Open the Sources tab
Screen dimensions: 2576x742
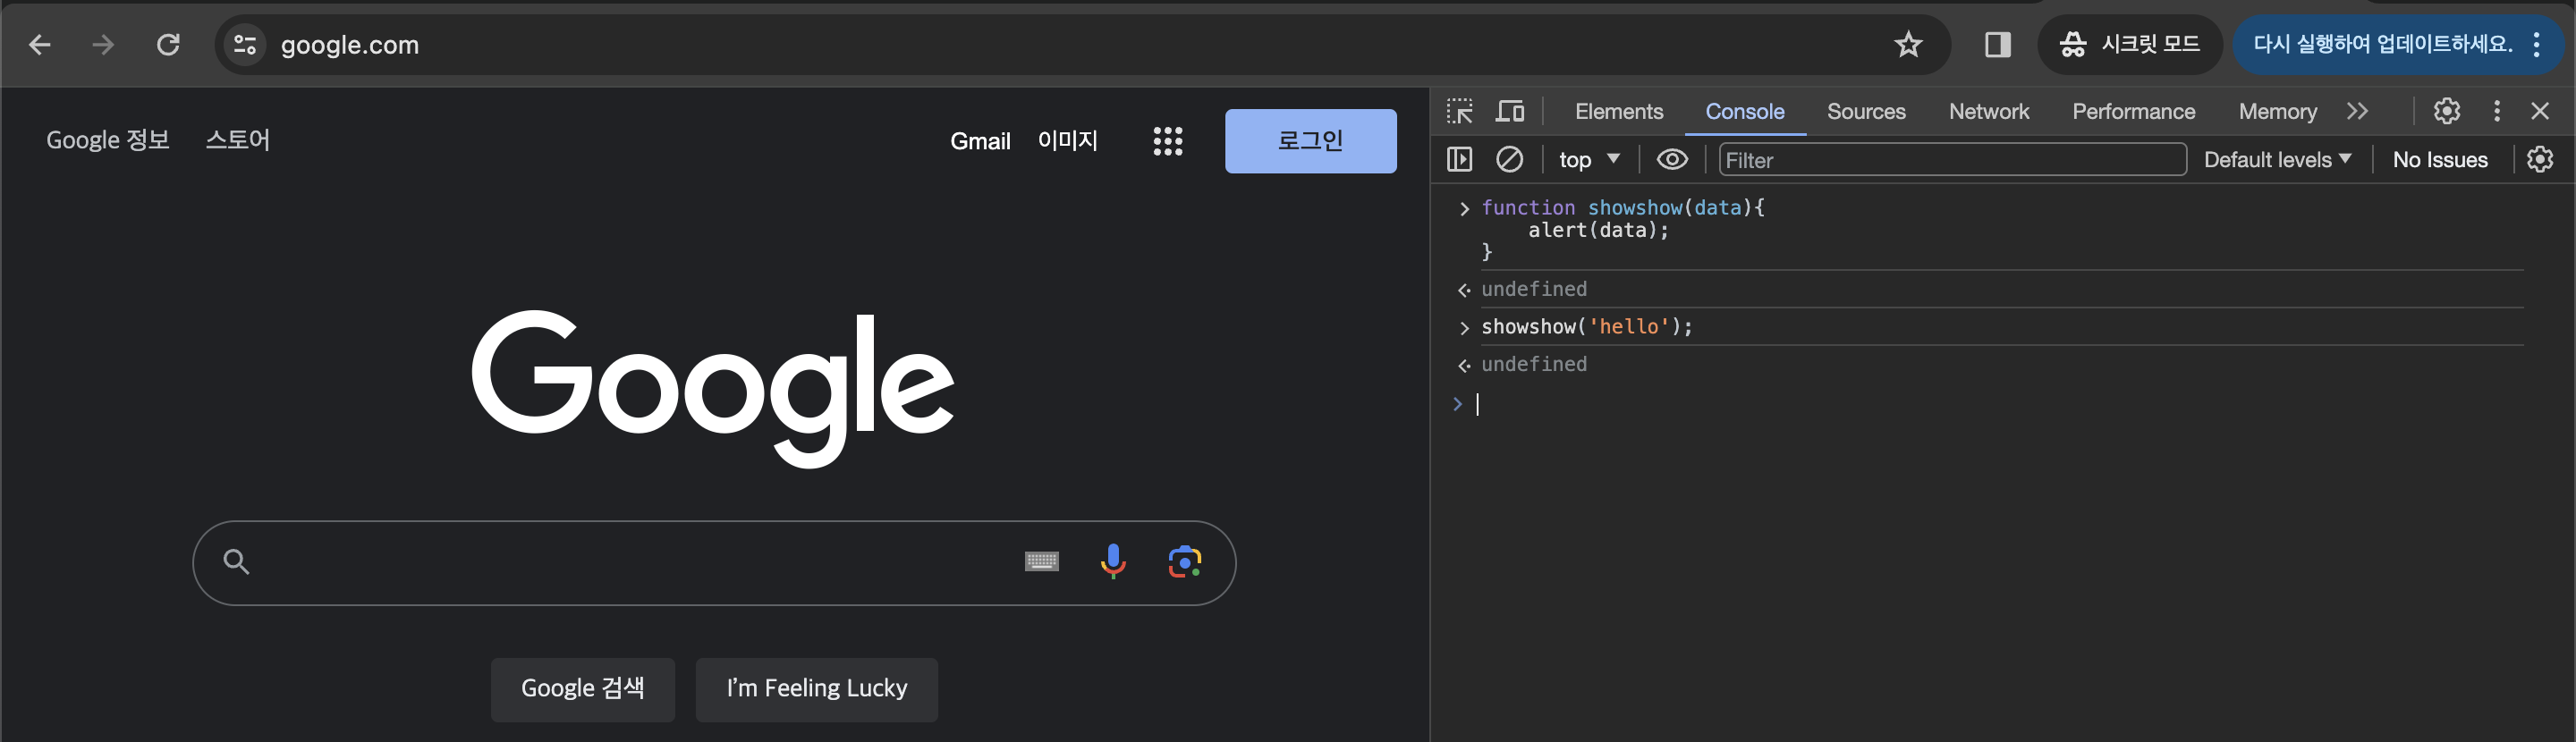(1865, 112)
